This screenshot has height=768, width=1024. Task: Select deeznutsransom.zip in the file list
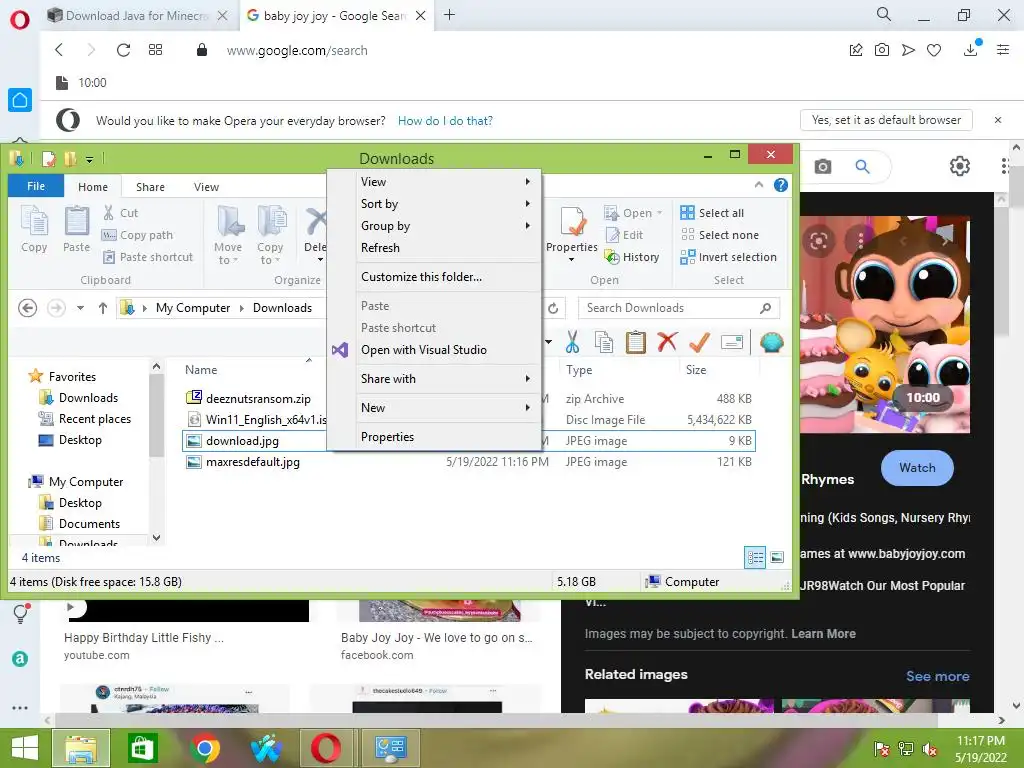(258, 398)
